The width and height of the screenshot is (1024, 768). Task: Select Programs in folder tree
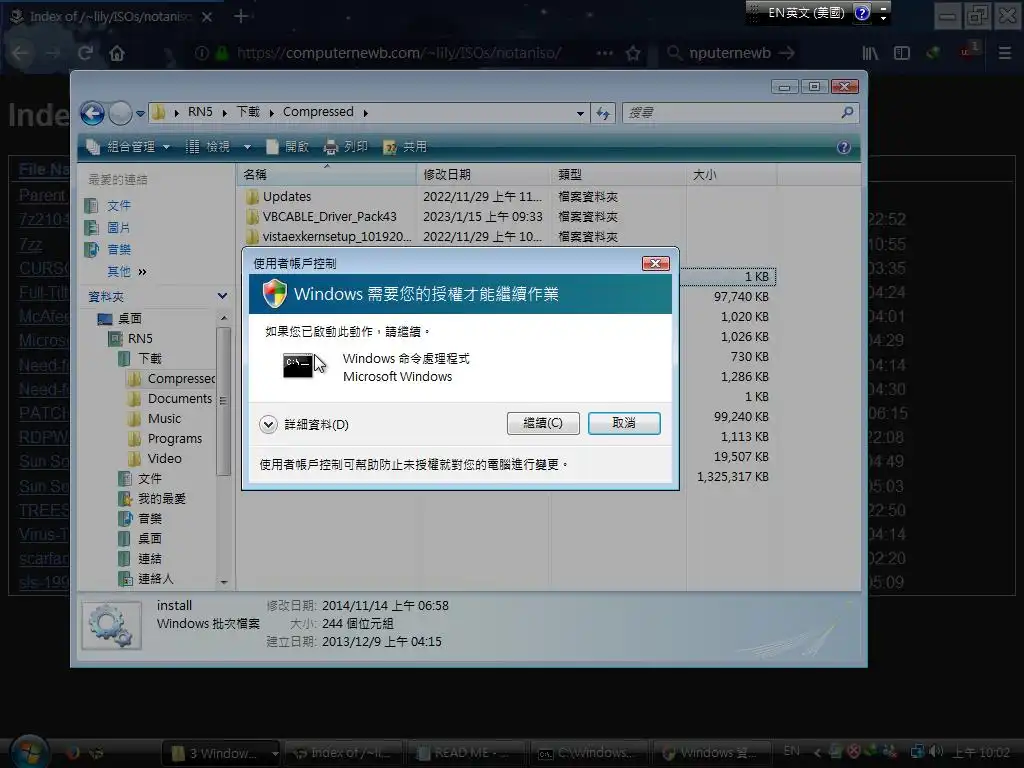pos(165,439)
